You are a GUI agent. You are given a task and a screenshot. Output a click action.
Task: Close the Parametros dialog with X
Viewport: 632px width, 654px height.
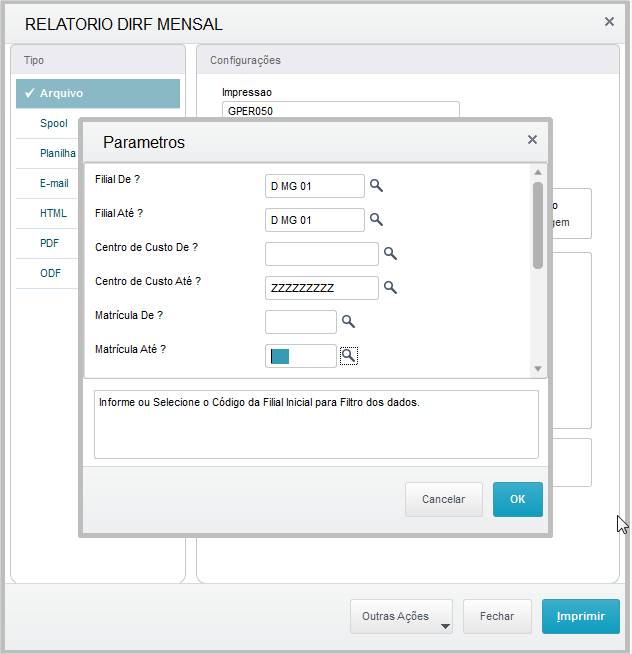pos(532,140)
